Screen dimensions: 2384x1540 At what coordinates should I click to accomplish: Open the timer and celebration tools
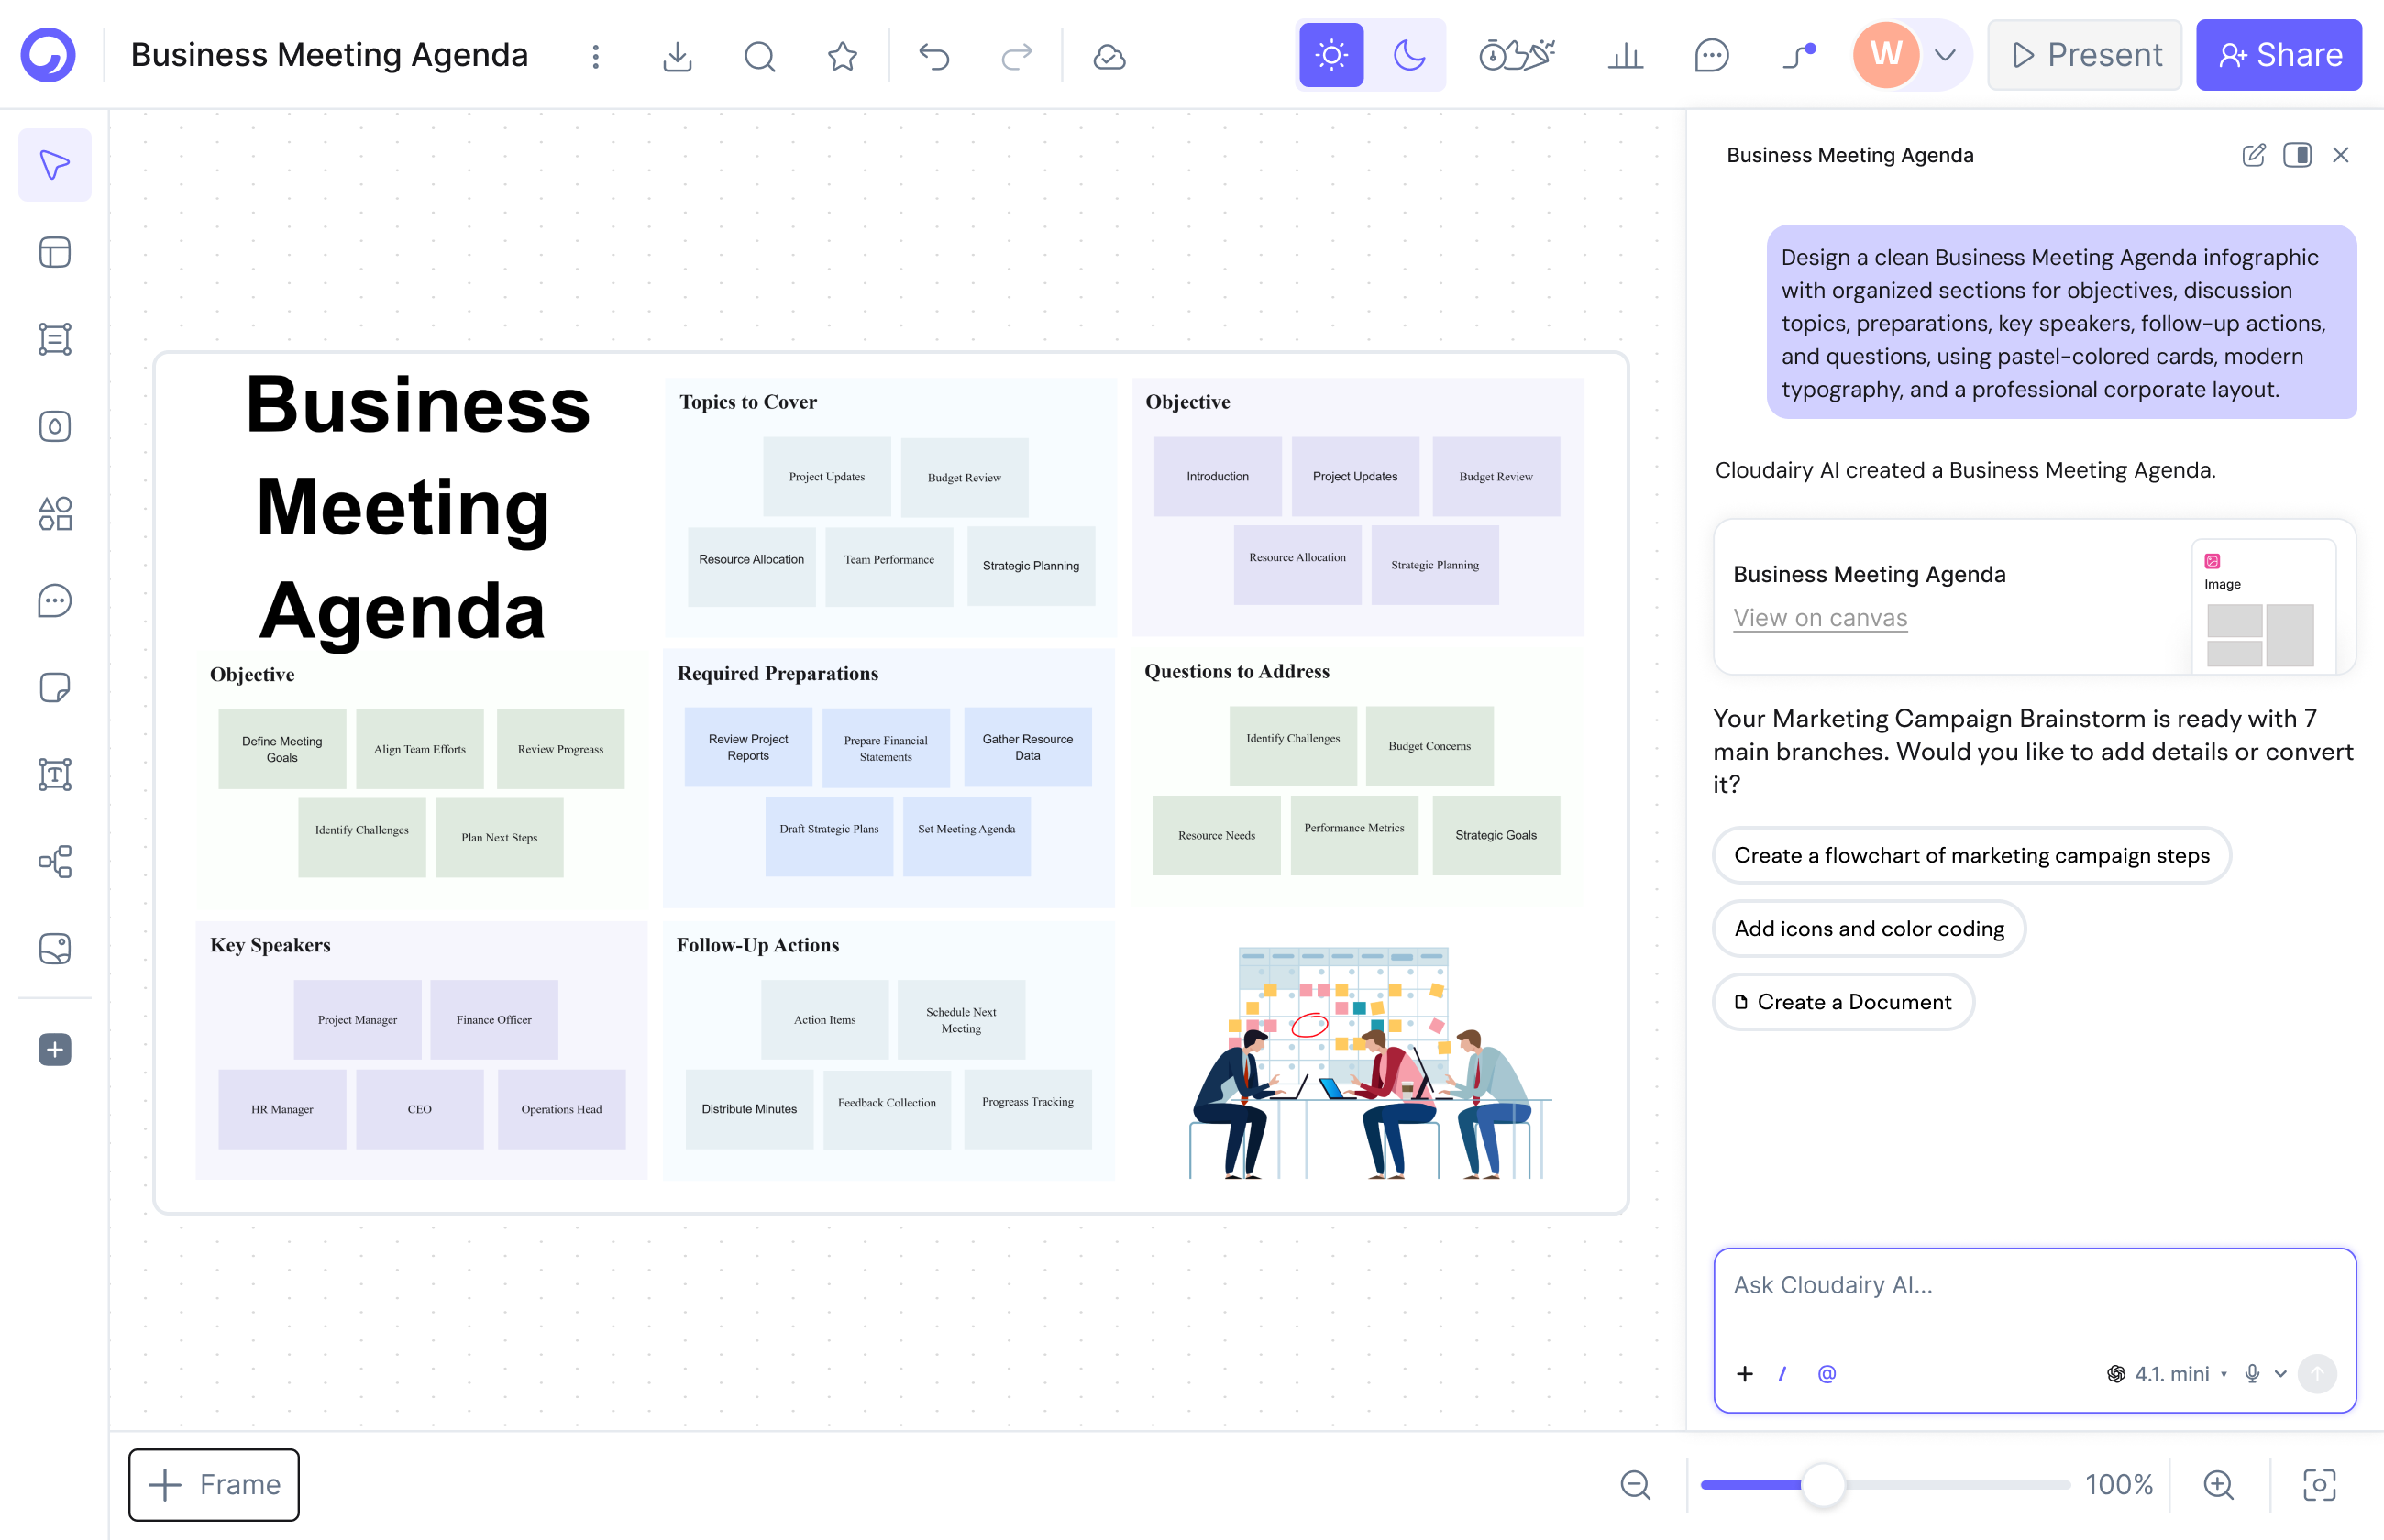tap(1517, 55)
